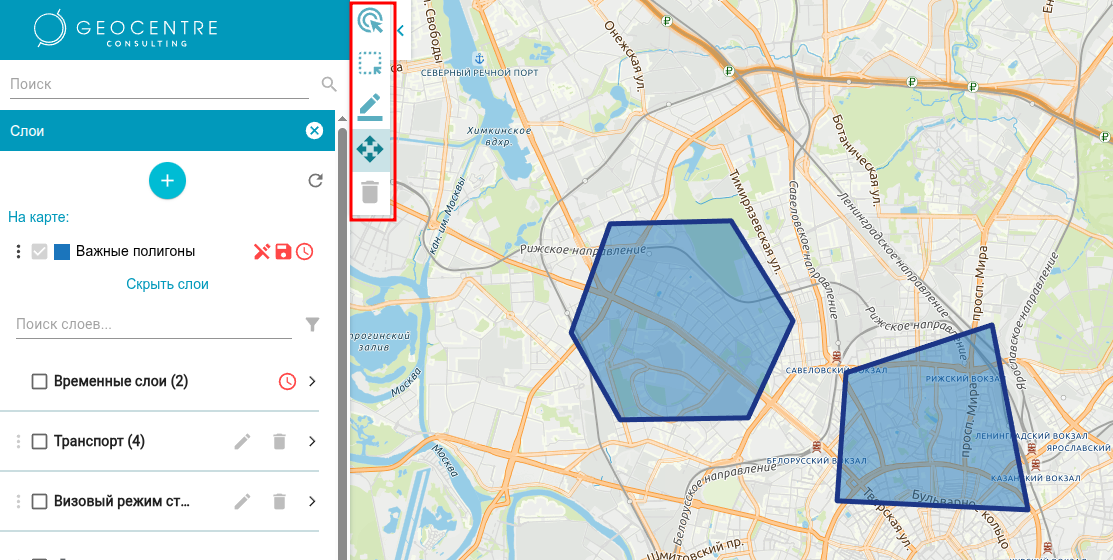Select the hexagonal polygon on the map
Screen dimensions: 1113x560
[x=681, y=319]
